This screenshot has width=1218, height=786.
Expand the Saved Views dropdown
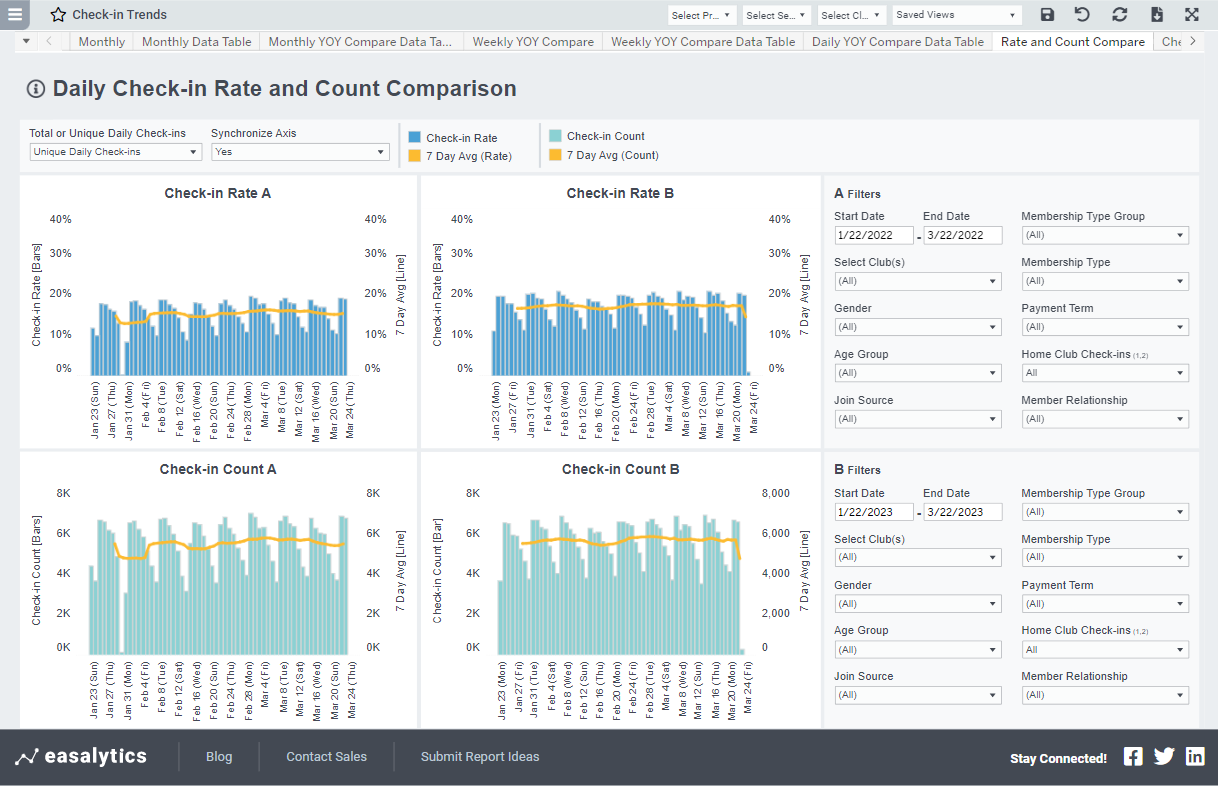[x=956, y=15]
